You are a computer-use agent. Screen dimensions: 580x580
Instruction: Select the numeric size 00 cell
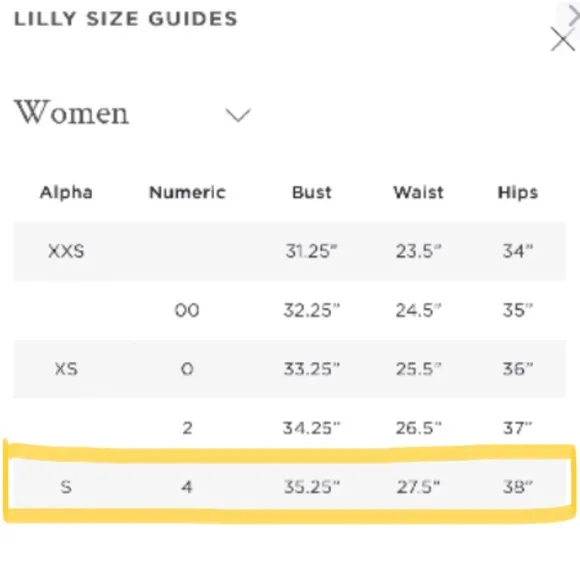click(x=187, y=310)
